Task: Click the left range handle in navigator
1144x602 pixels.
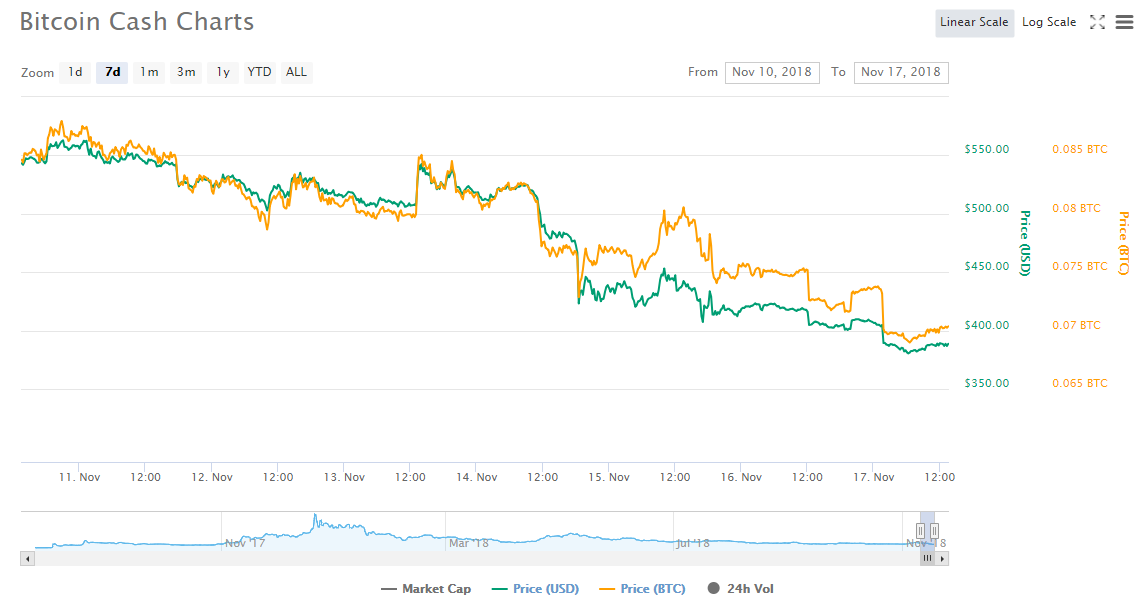Action: point(920,530)
